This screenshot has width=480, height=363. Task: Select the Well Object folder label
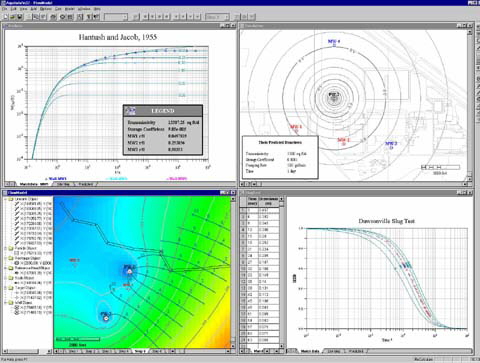click(x=23, y=303)
